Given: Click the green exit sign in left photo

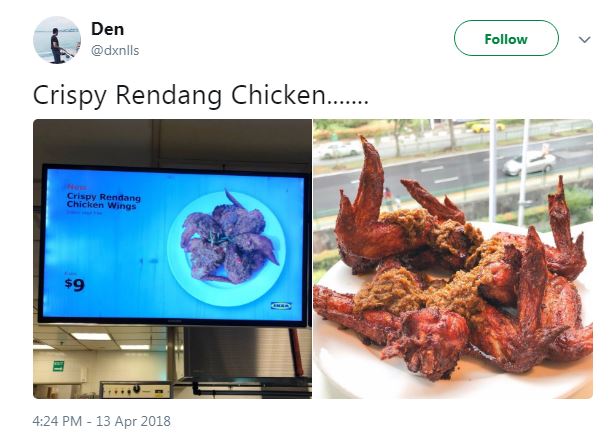Looking at the screenshot, I should pos(58,366).
